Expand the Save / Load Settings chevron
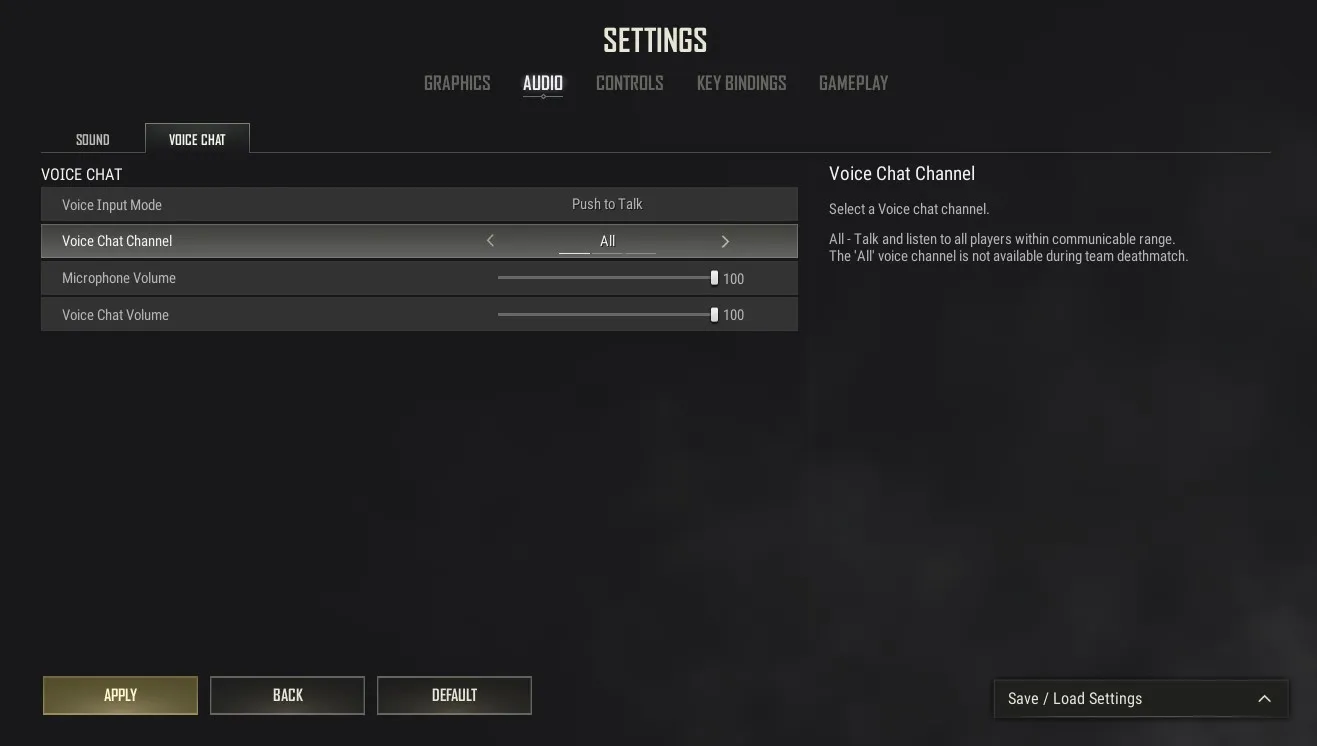This screenshot has height=746, width=1317. 1264,699
